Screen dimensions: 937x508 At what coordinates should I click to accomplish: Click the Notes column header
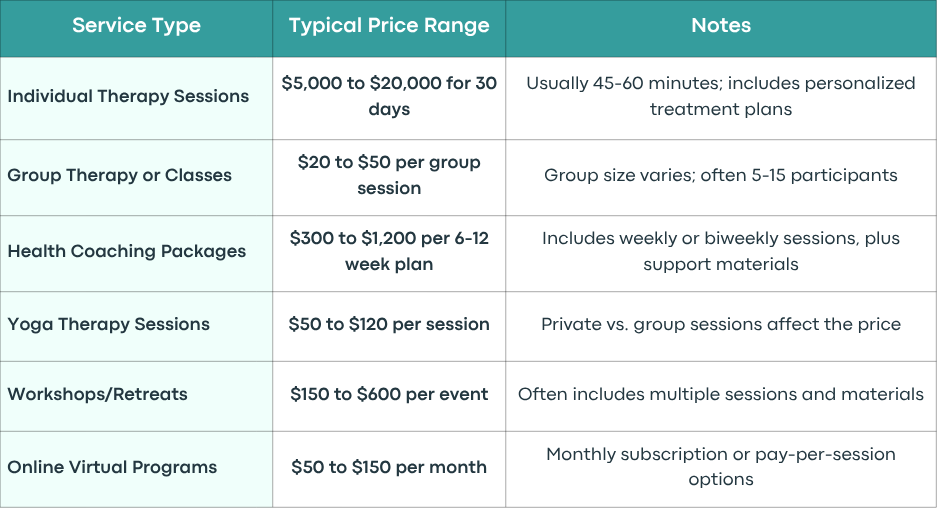(x=721, y=29)
